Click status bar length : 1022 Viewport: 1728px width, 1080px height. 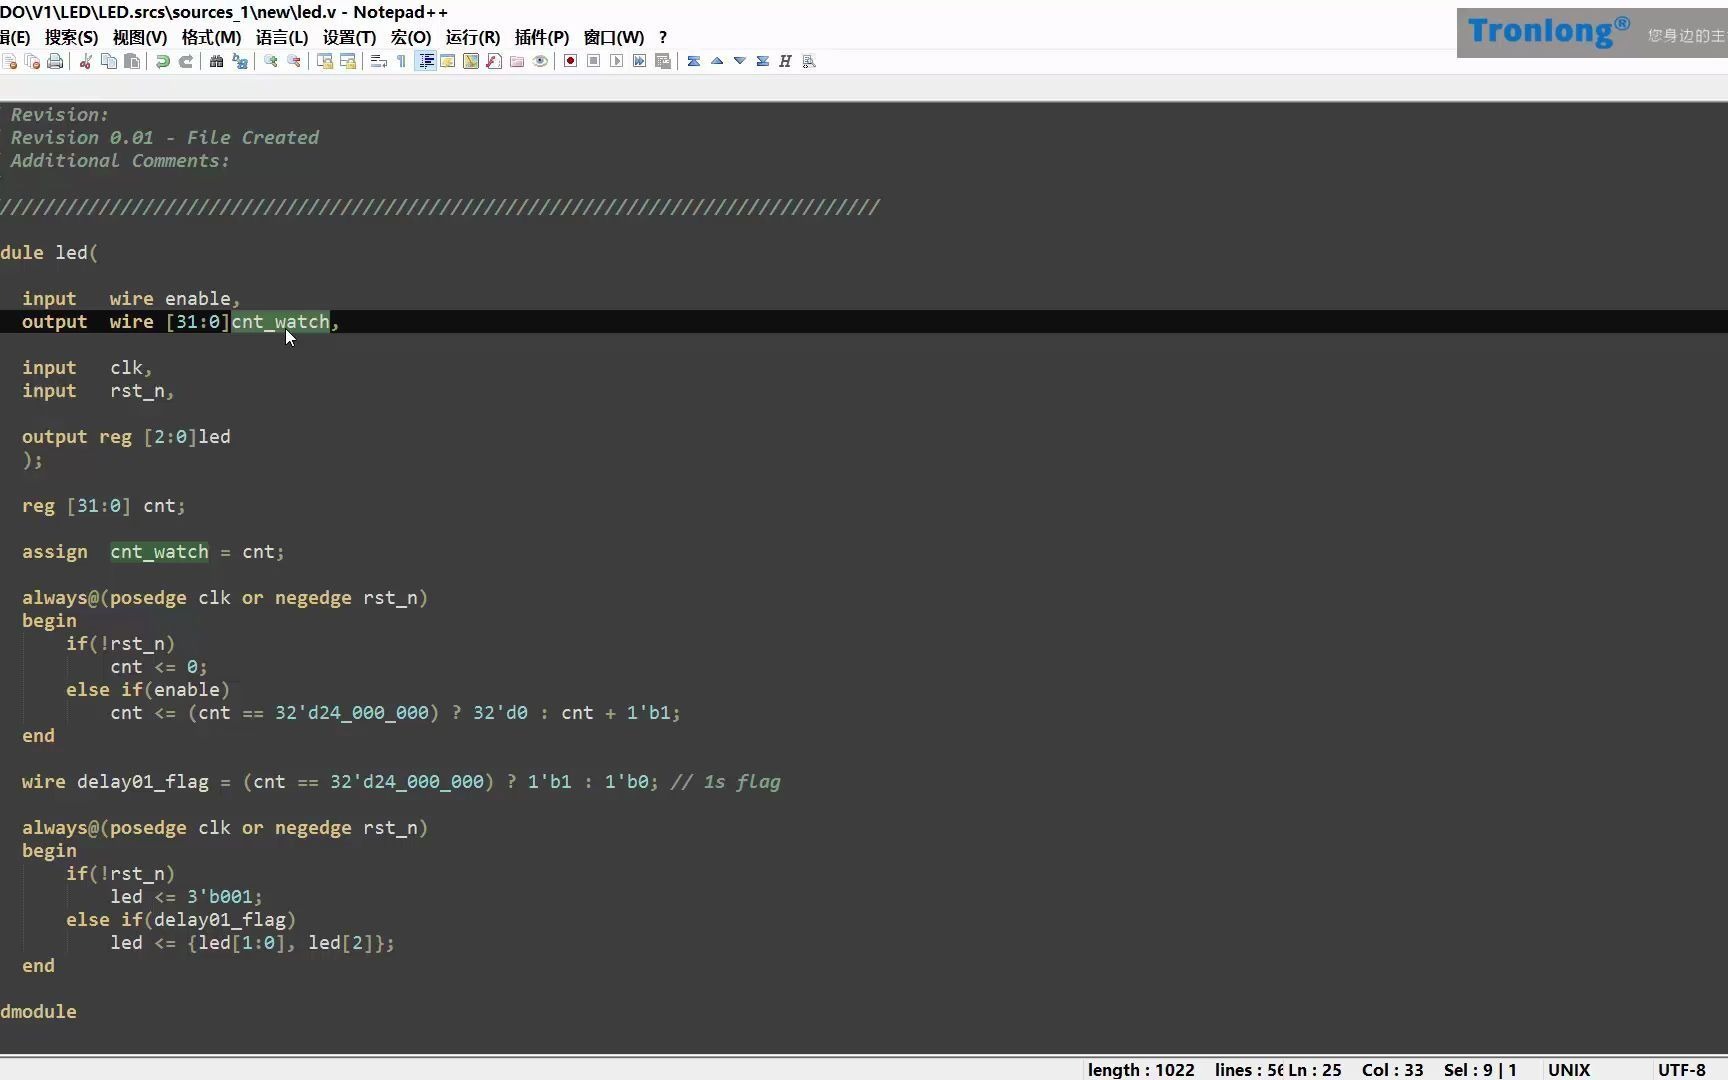coord(1141,1069)
